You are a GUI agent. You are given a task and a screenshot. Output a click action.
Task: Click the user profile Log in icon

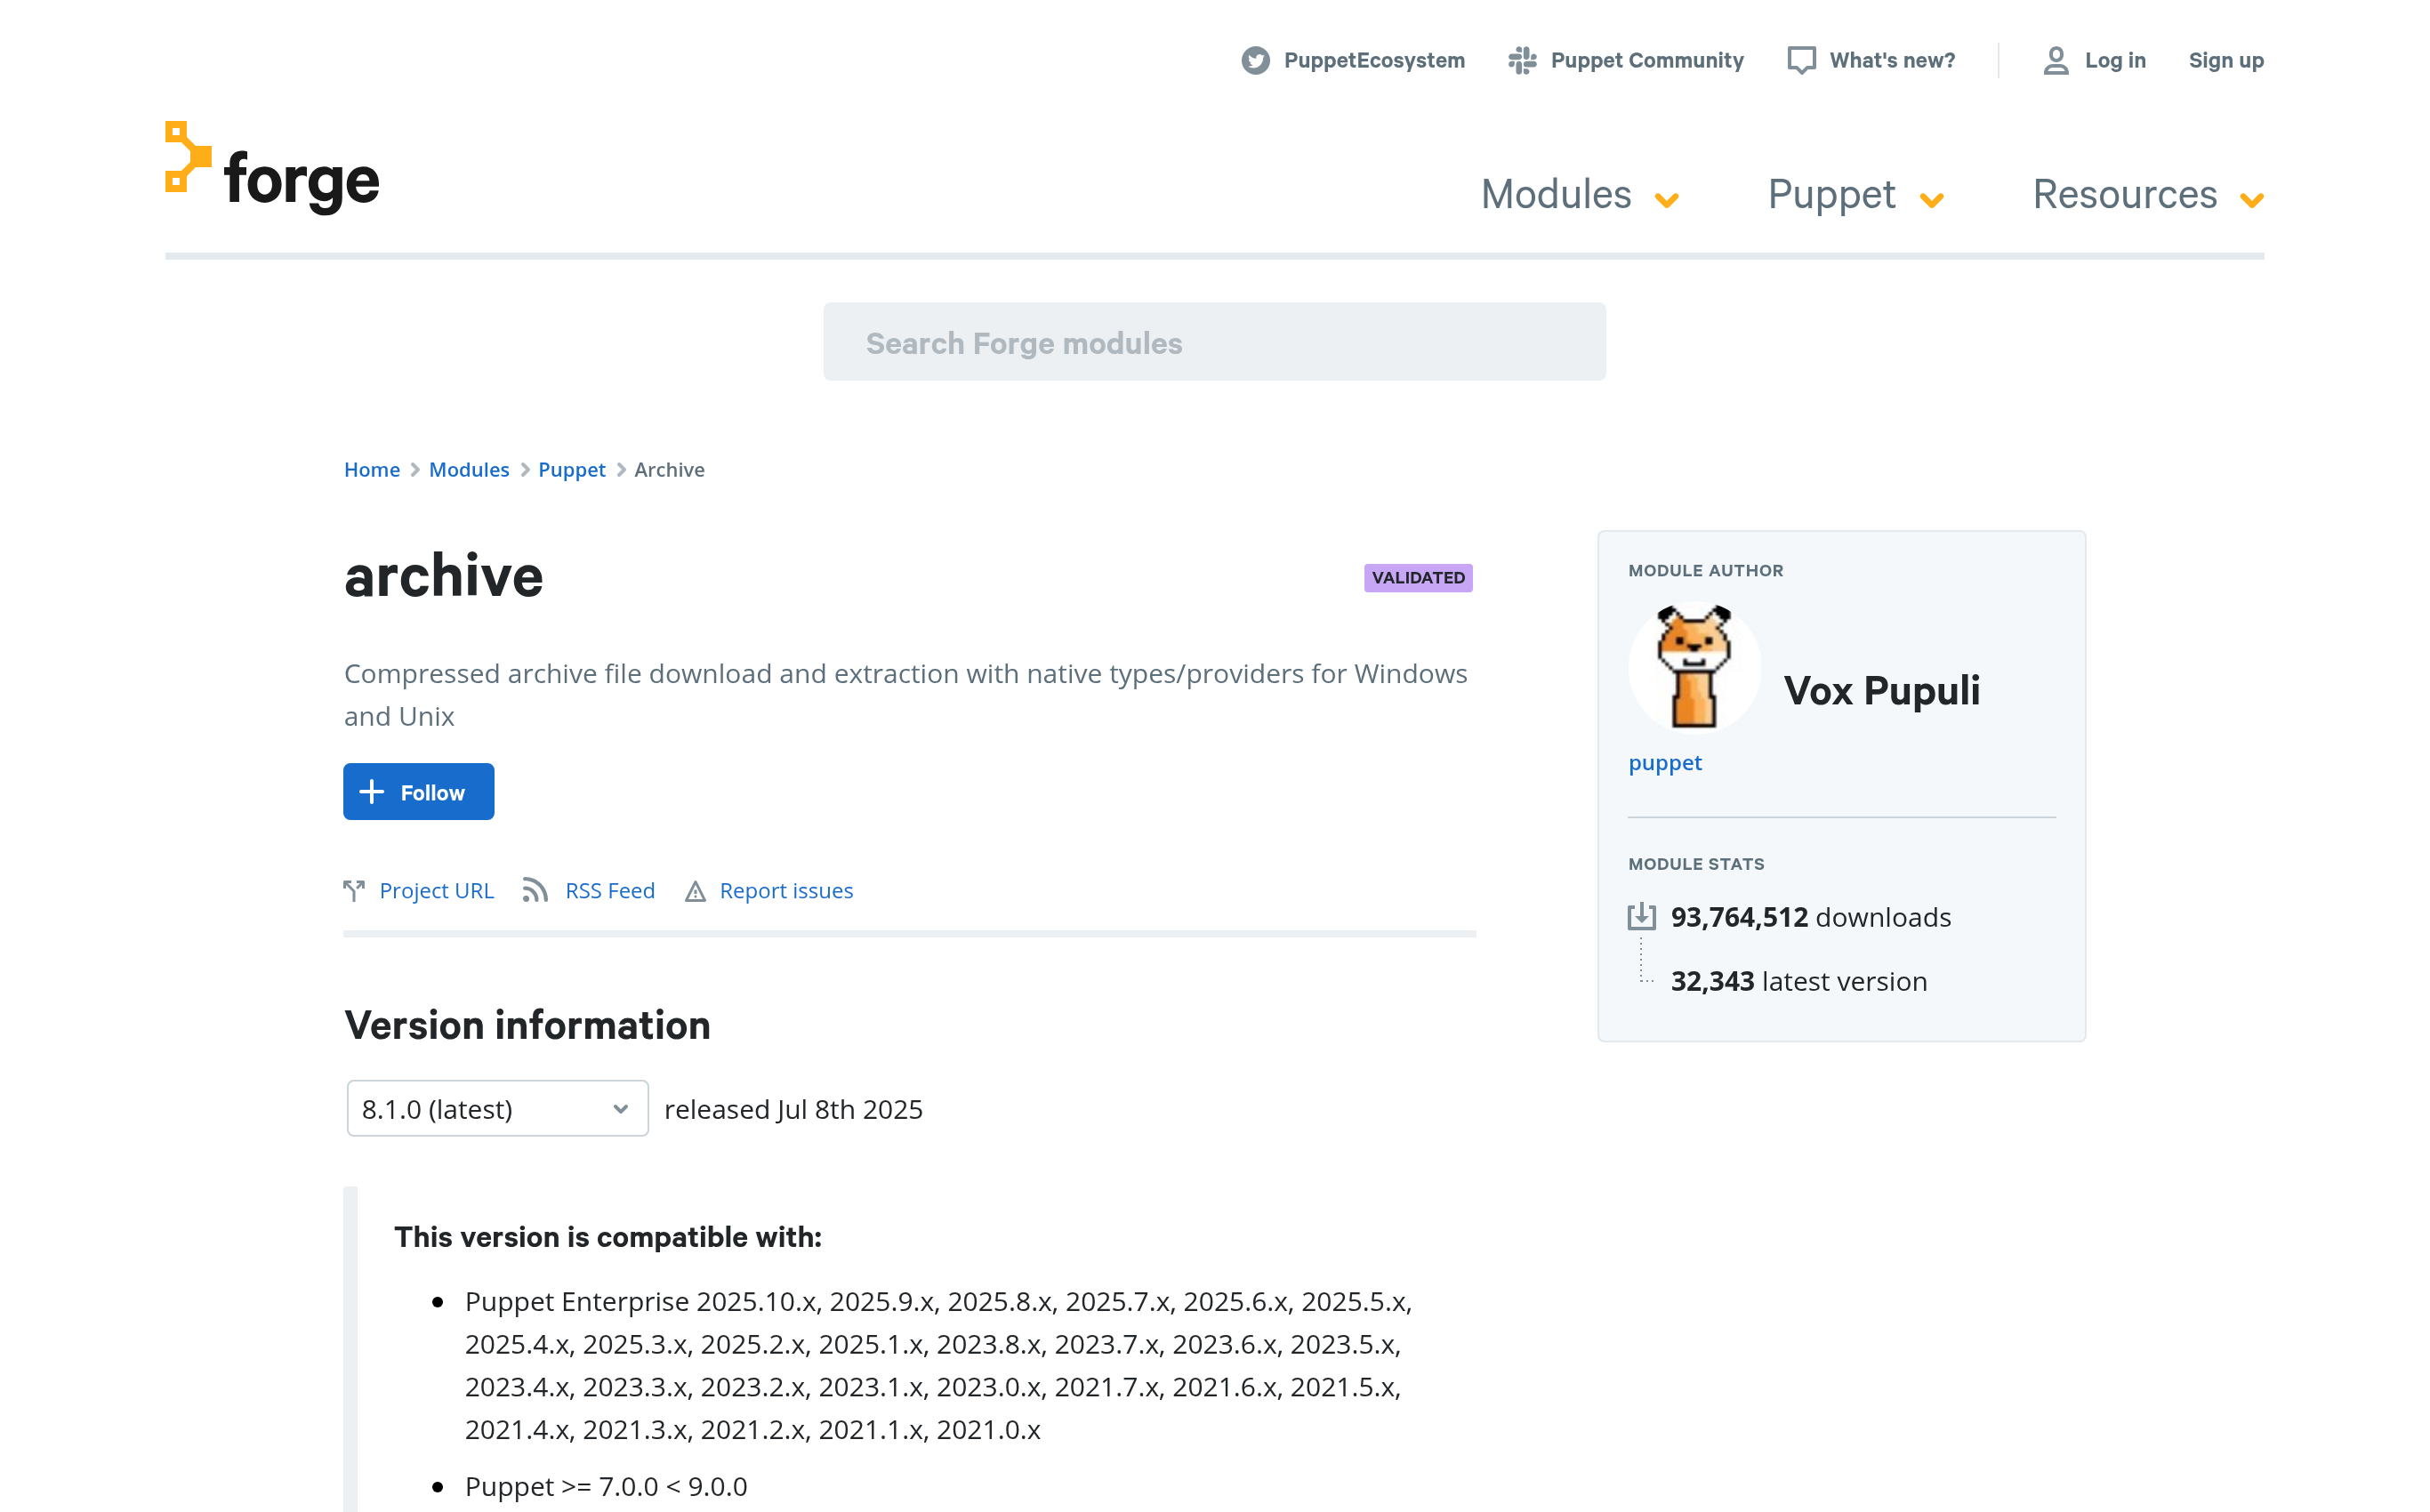coord(2056,61)
